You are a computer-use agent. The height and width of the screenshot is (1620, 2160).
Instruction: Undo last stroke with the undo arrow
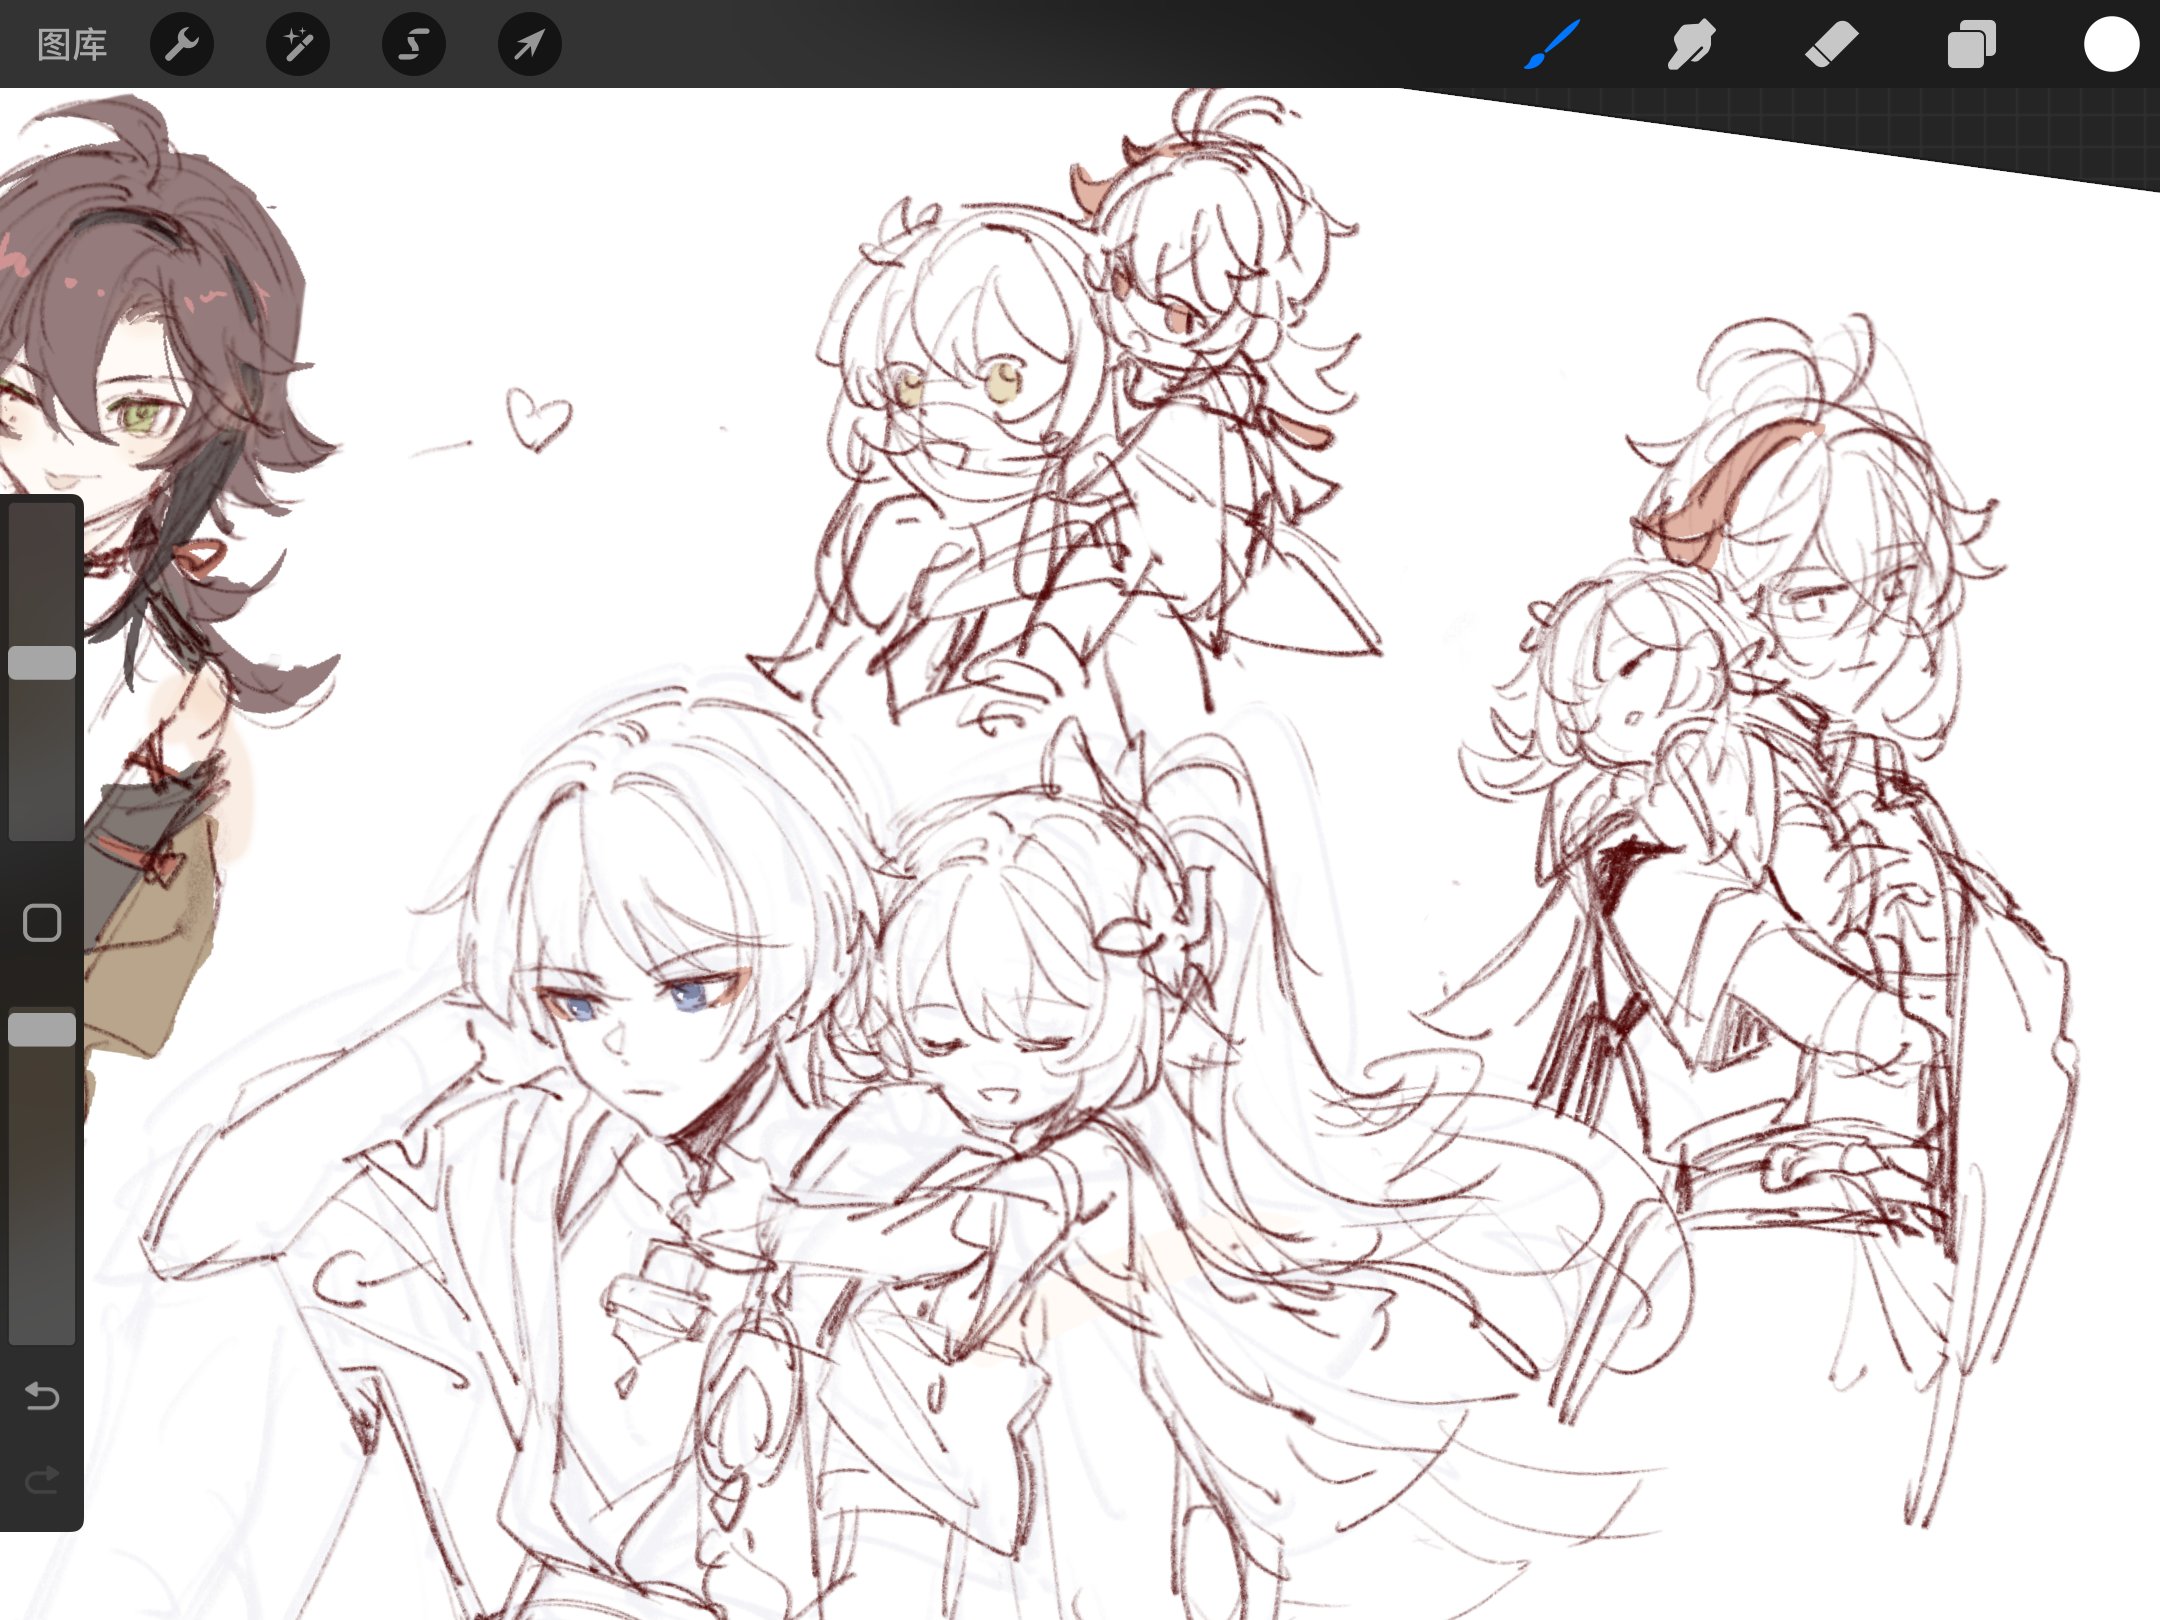pyautogui.click(x=42, y=1395)
